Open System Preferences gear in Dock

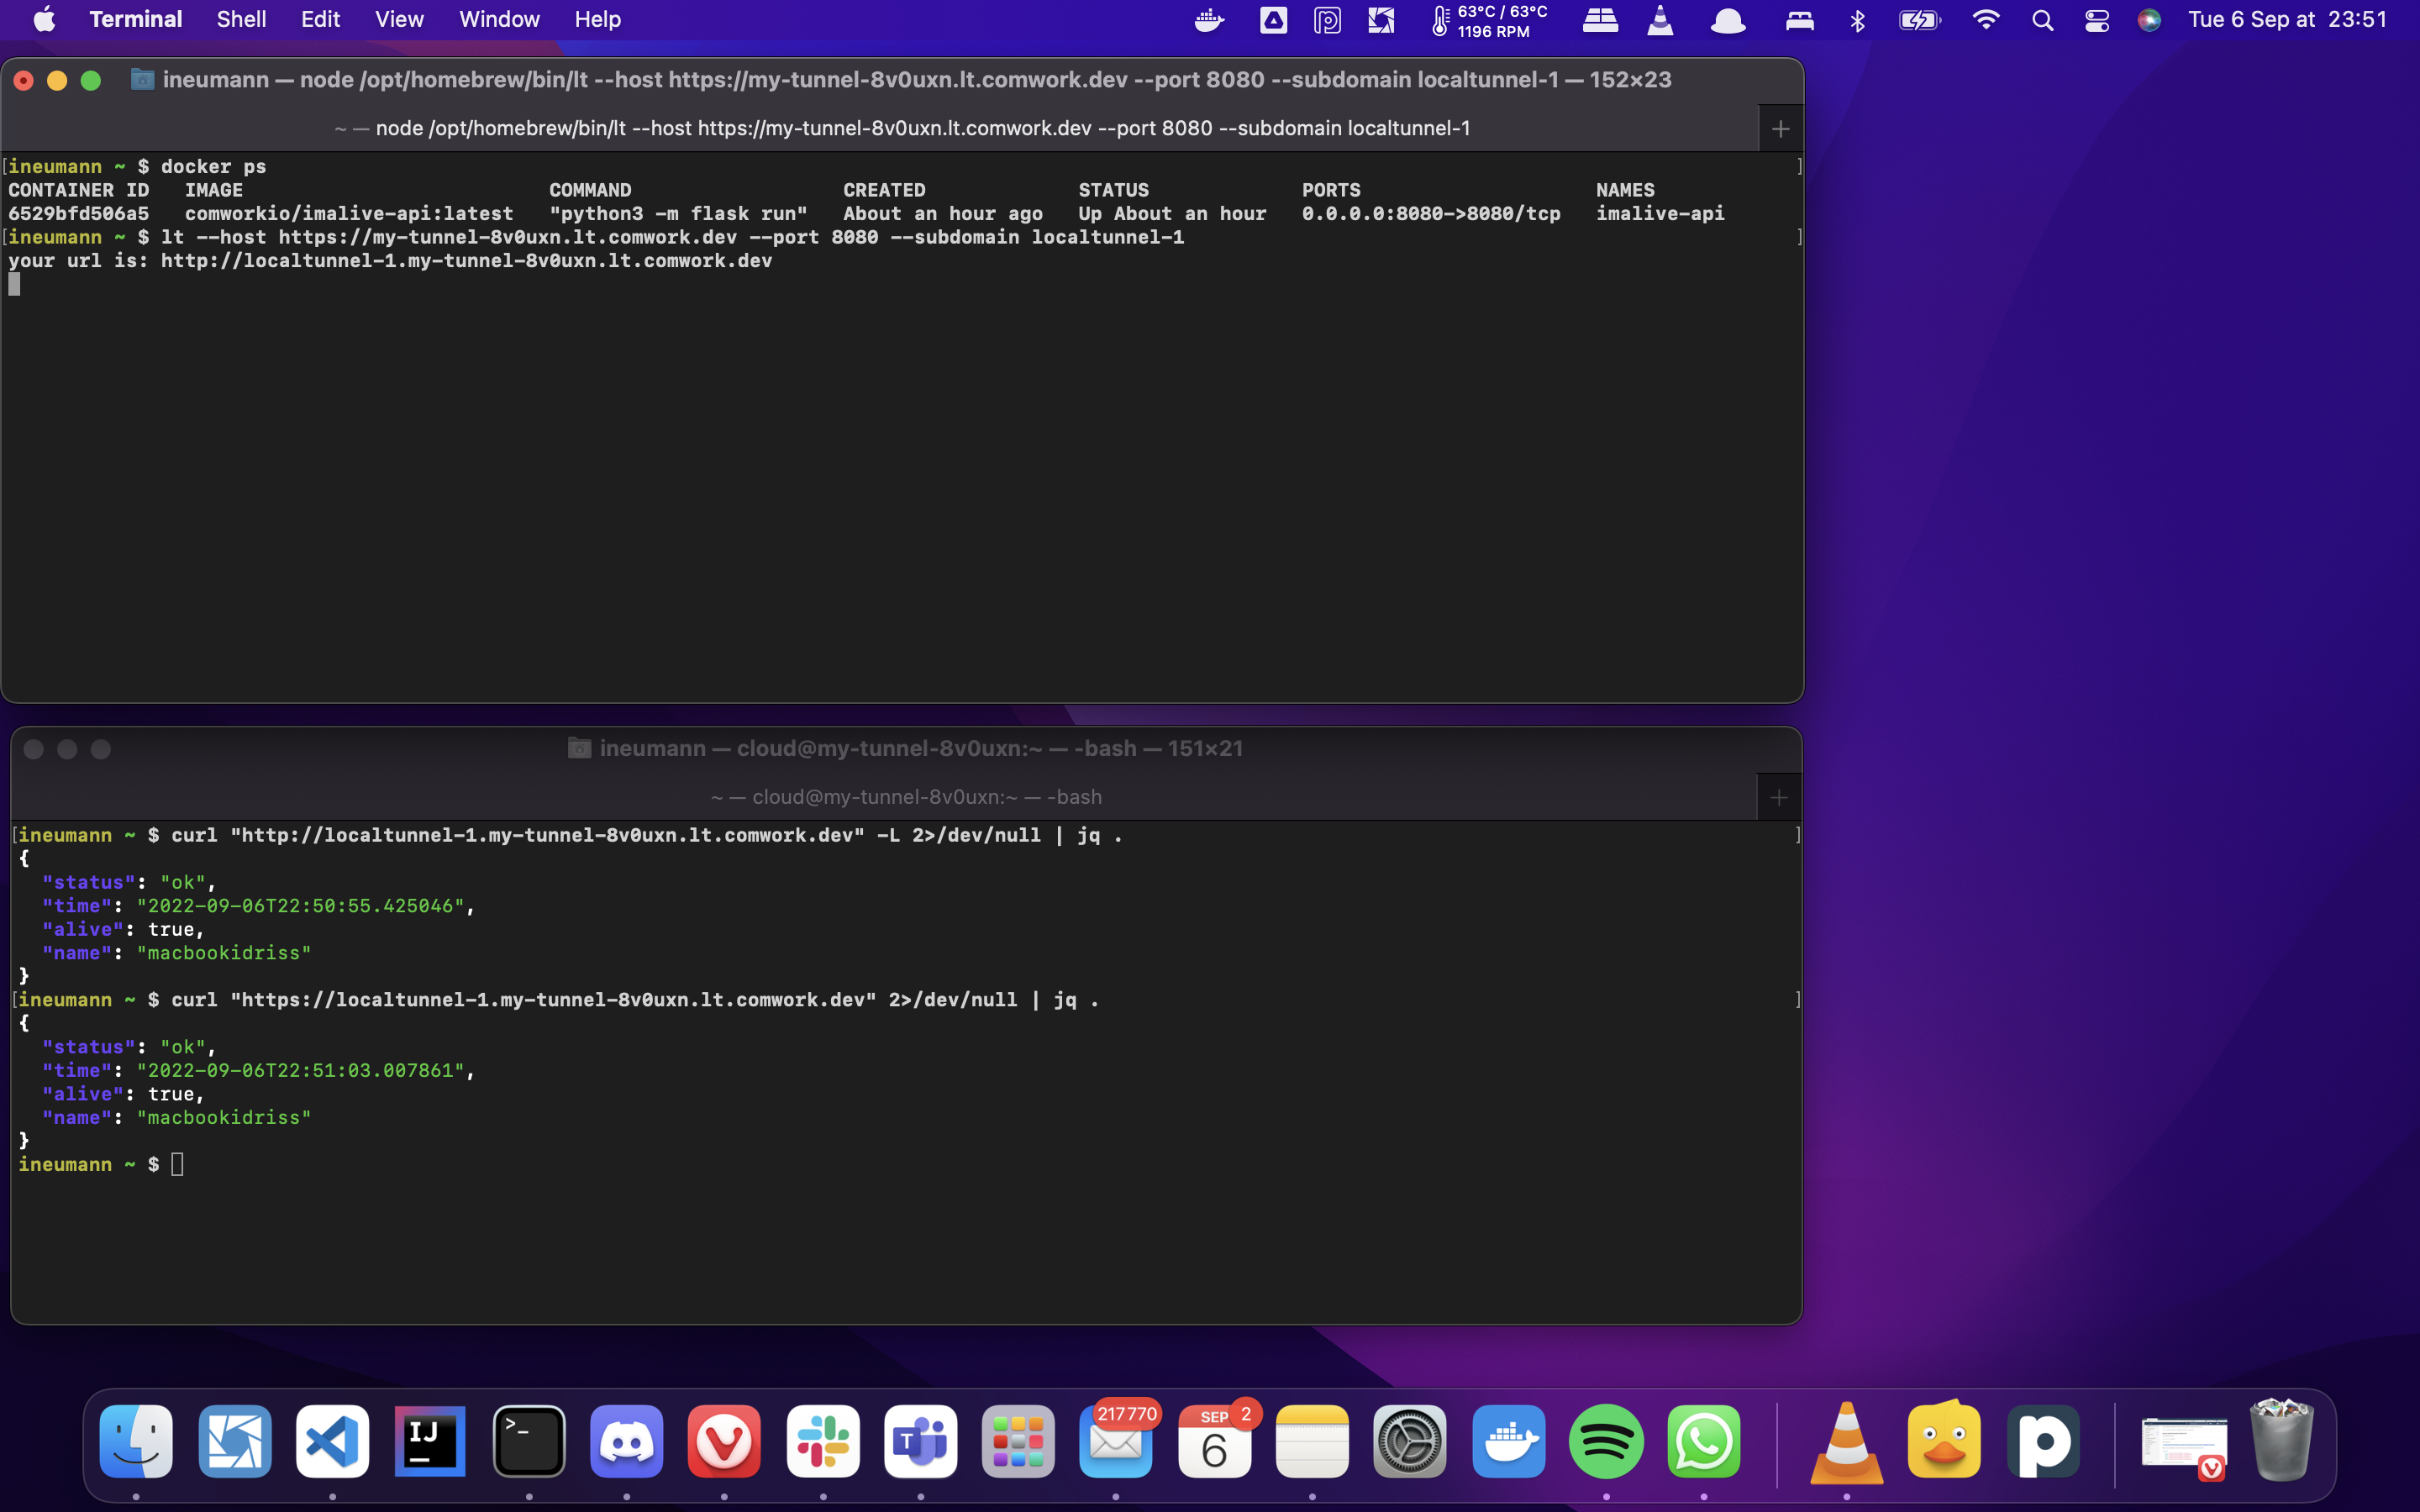pos(1410,1441)
